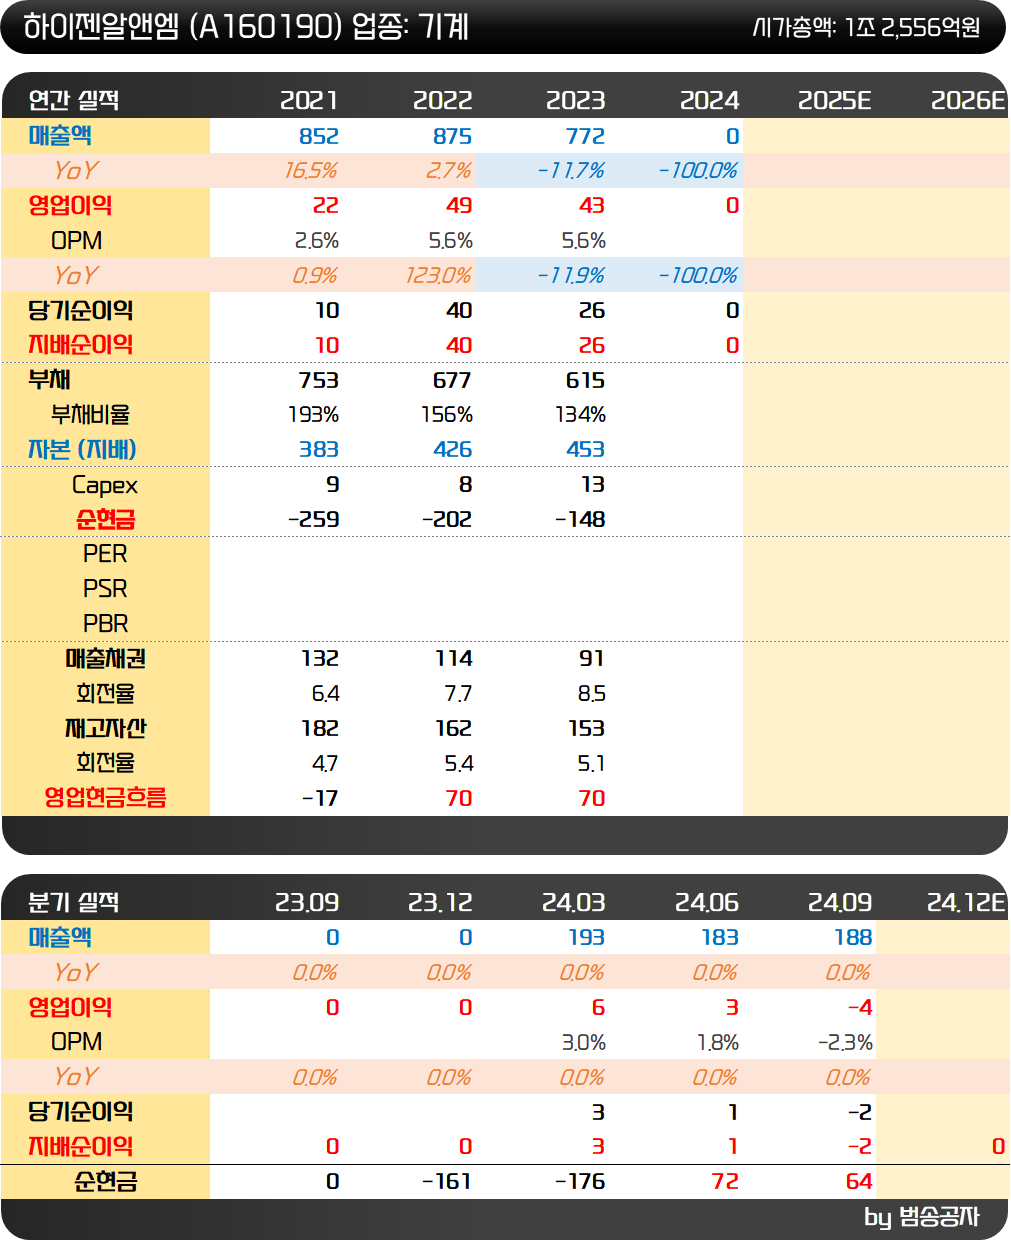Select 부채 value 753

318,380
